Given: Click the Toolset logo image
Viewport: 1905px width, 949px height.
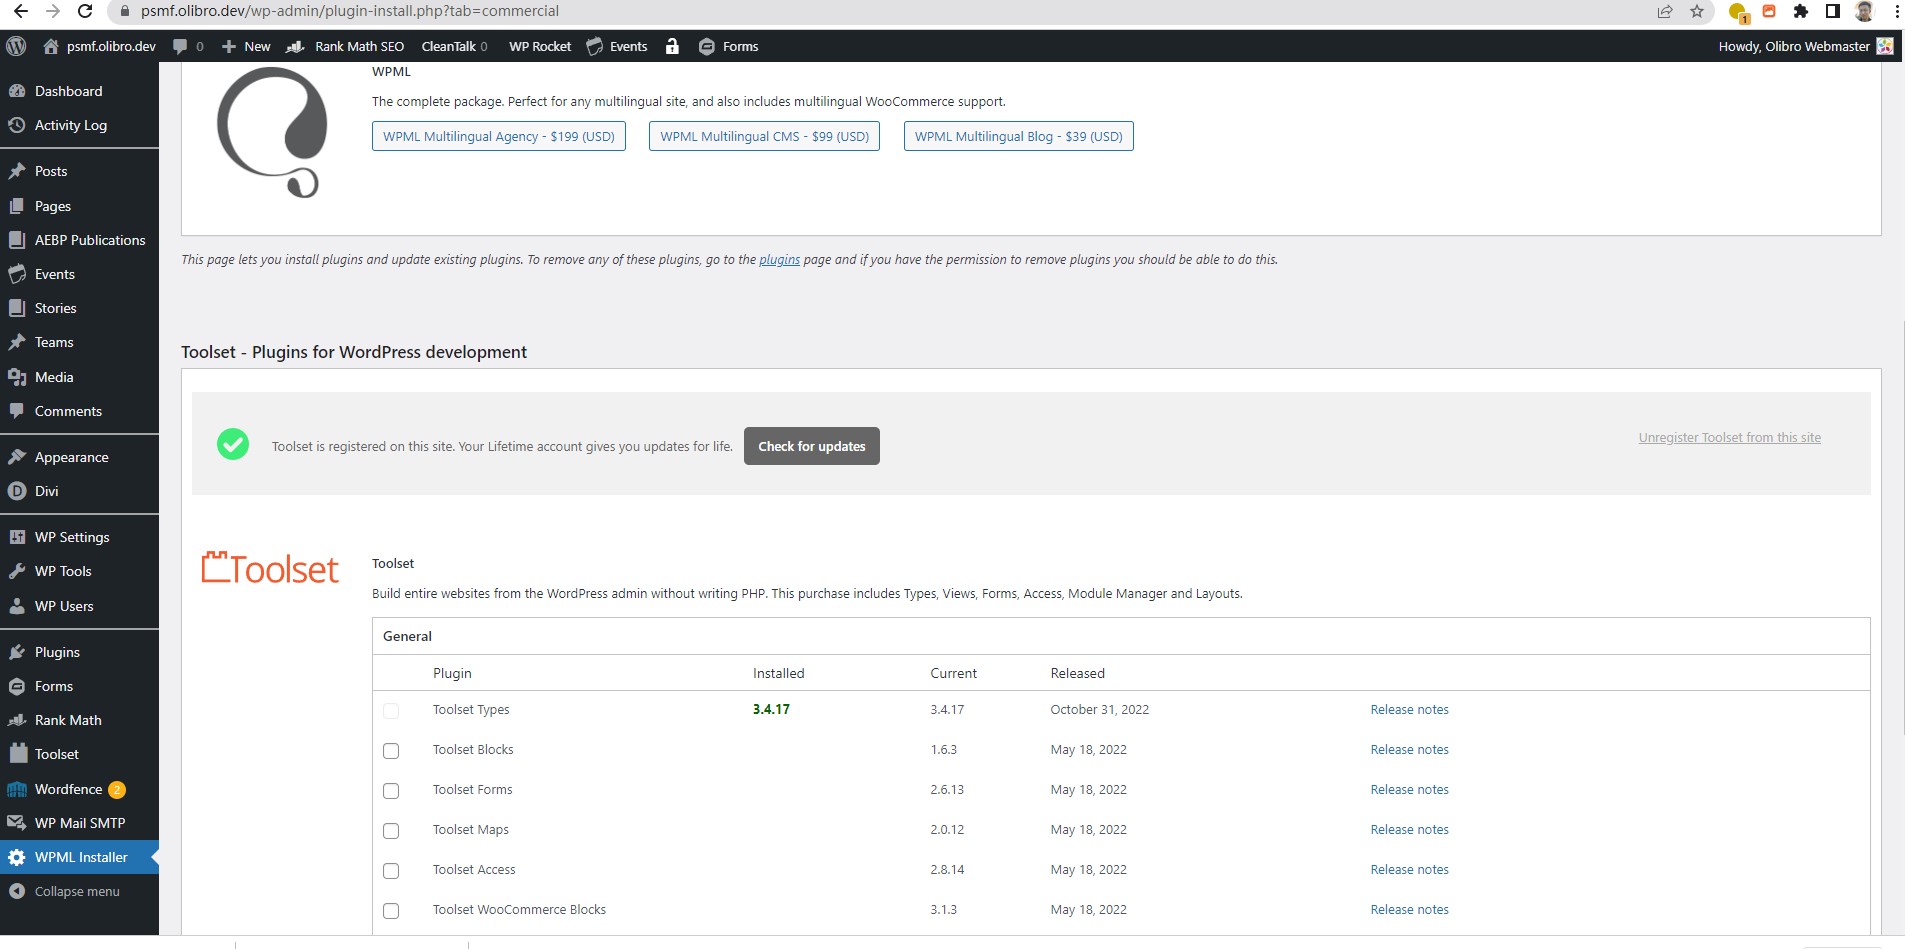Looking at the screenshot, I should coord(270,568).
